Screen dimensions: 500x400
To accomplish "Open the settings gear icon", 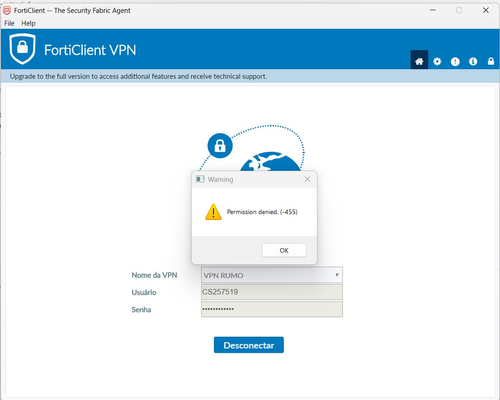I will [x=437, y=61].
